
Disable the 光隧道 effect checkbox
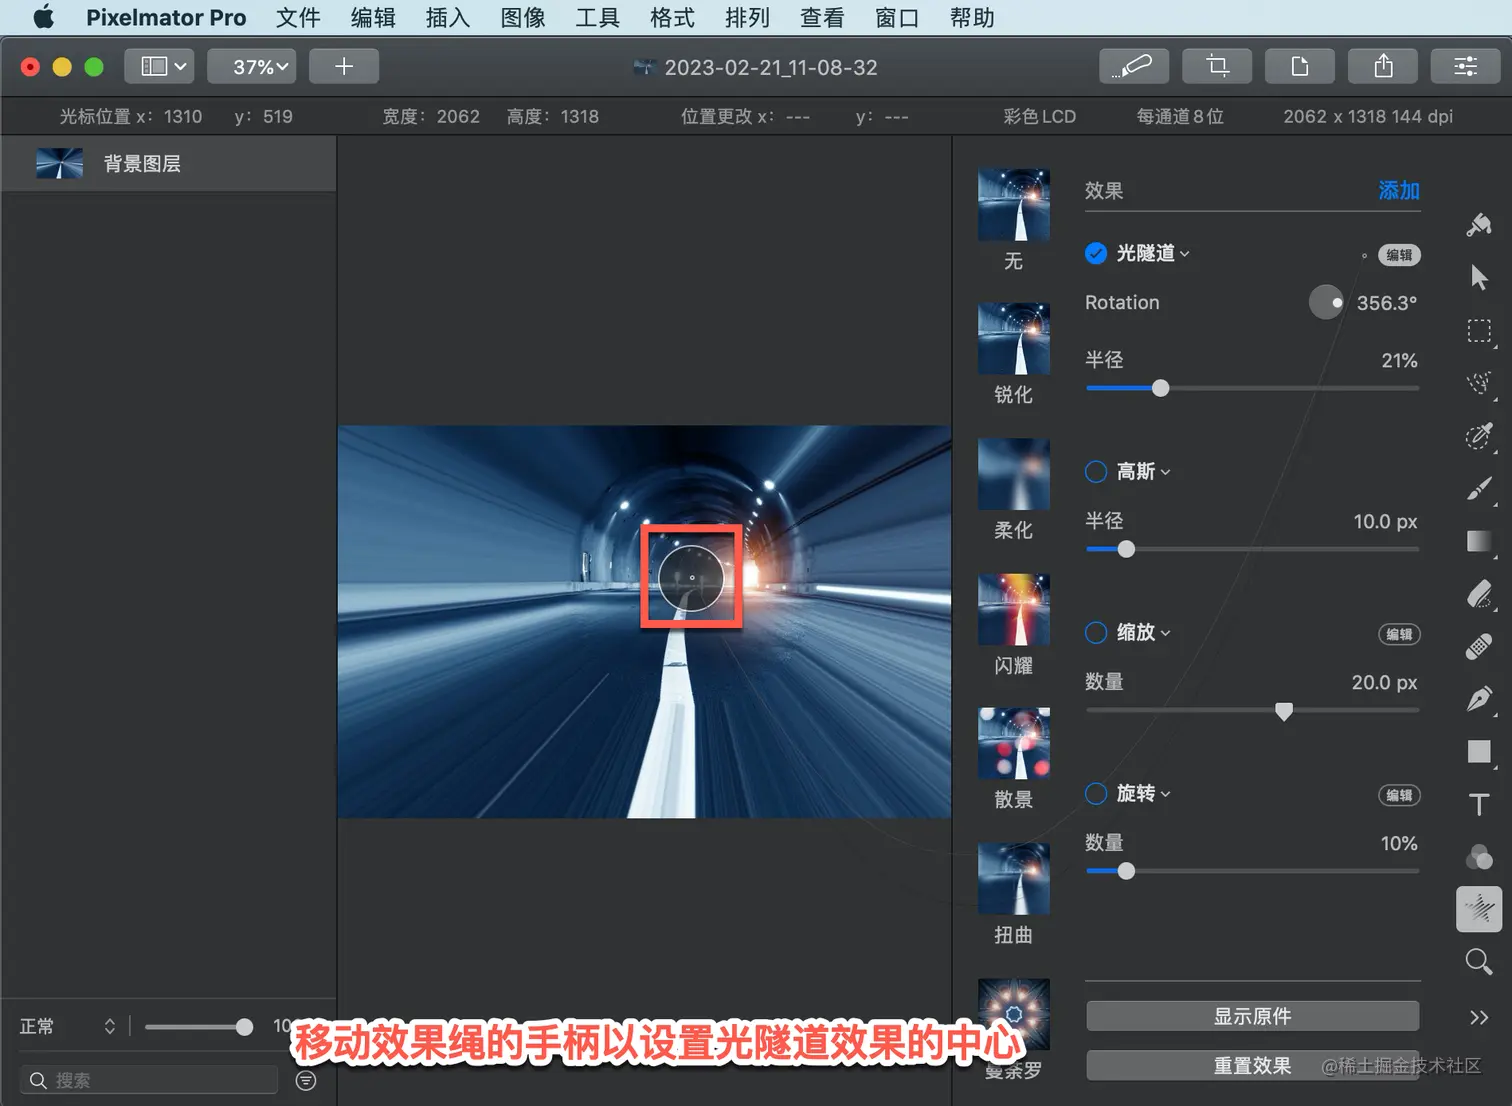1096,253
